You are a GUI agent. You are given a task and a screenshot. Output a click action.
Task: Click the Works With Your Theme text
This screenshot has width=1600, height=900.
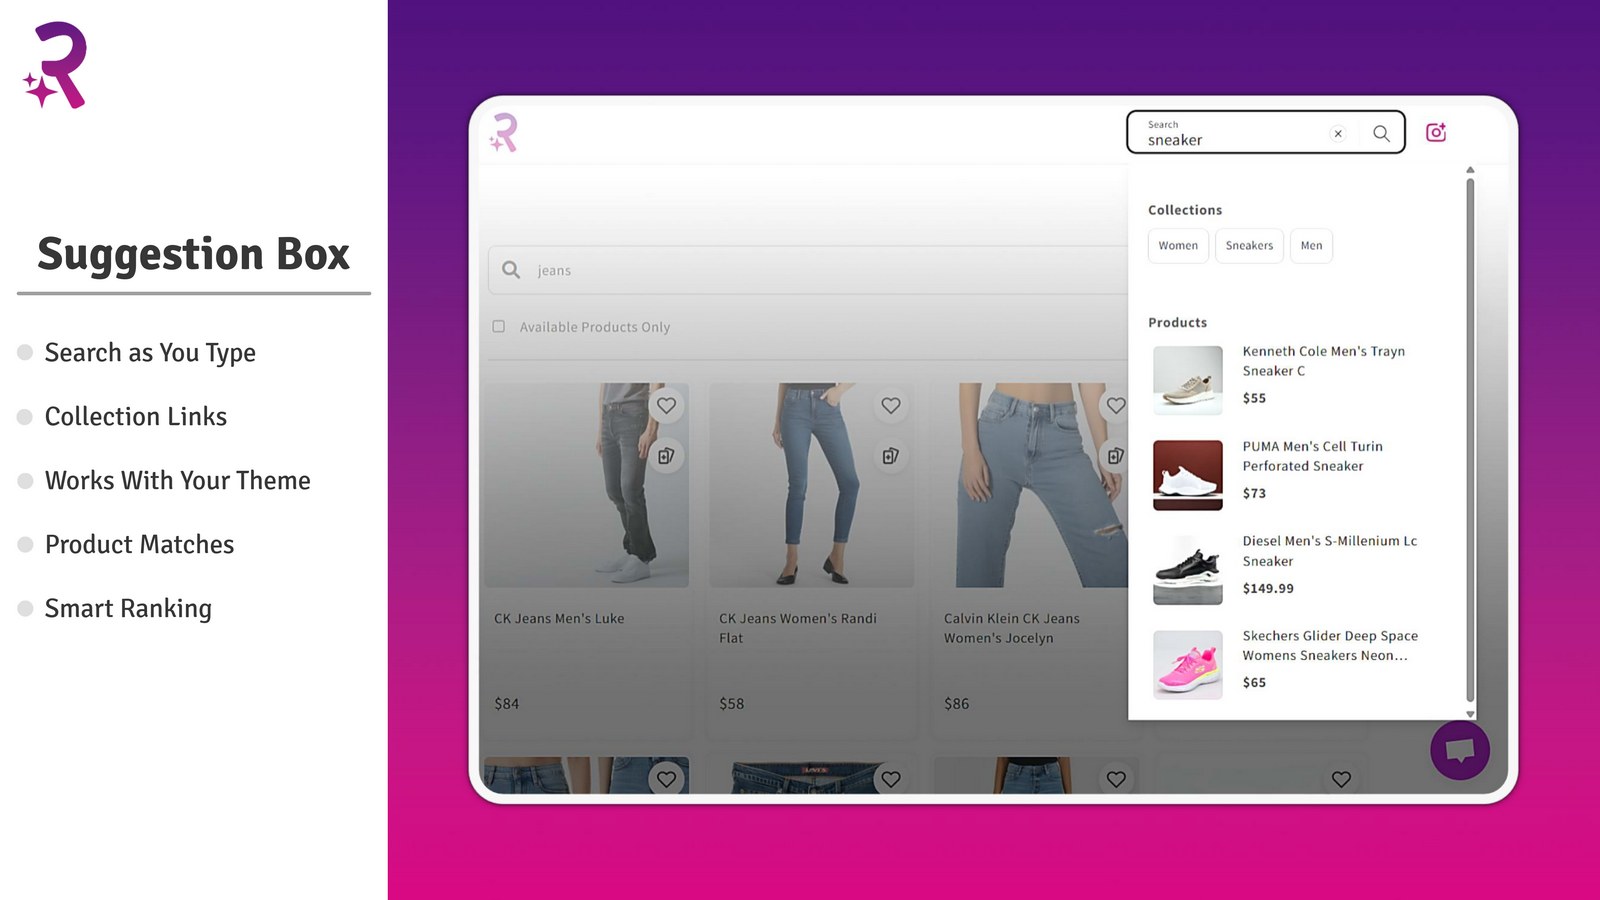point(178,480)
